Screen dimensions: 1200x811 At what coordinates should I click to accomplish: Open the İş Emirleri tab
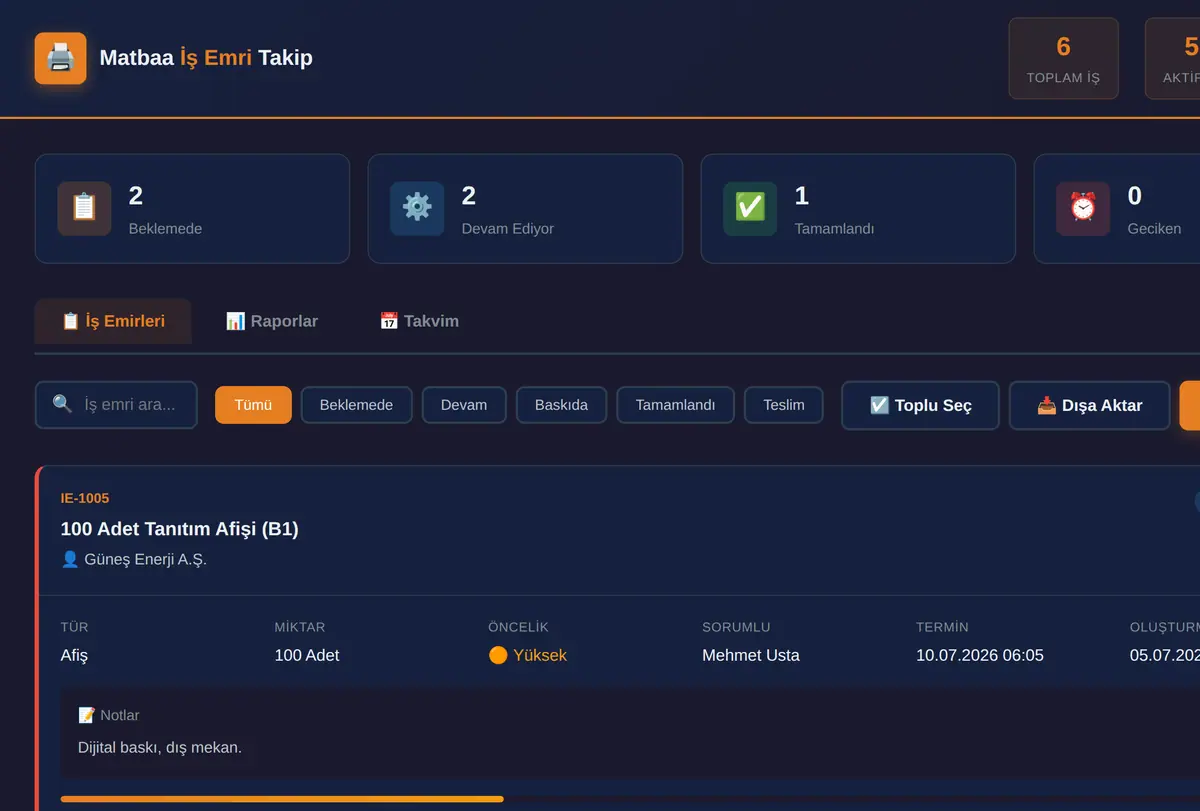113,321
